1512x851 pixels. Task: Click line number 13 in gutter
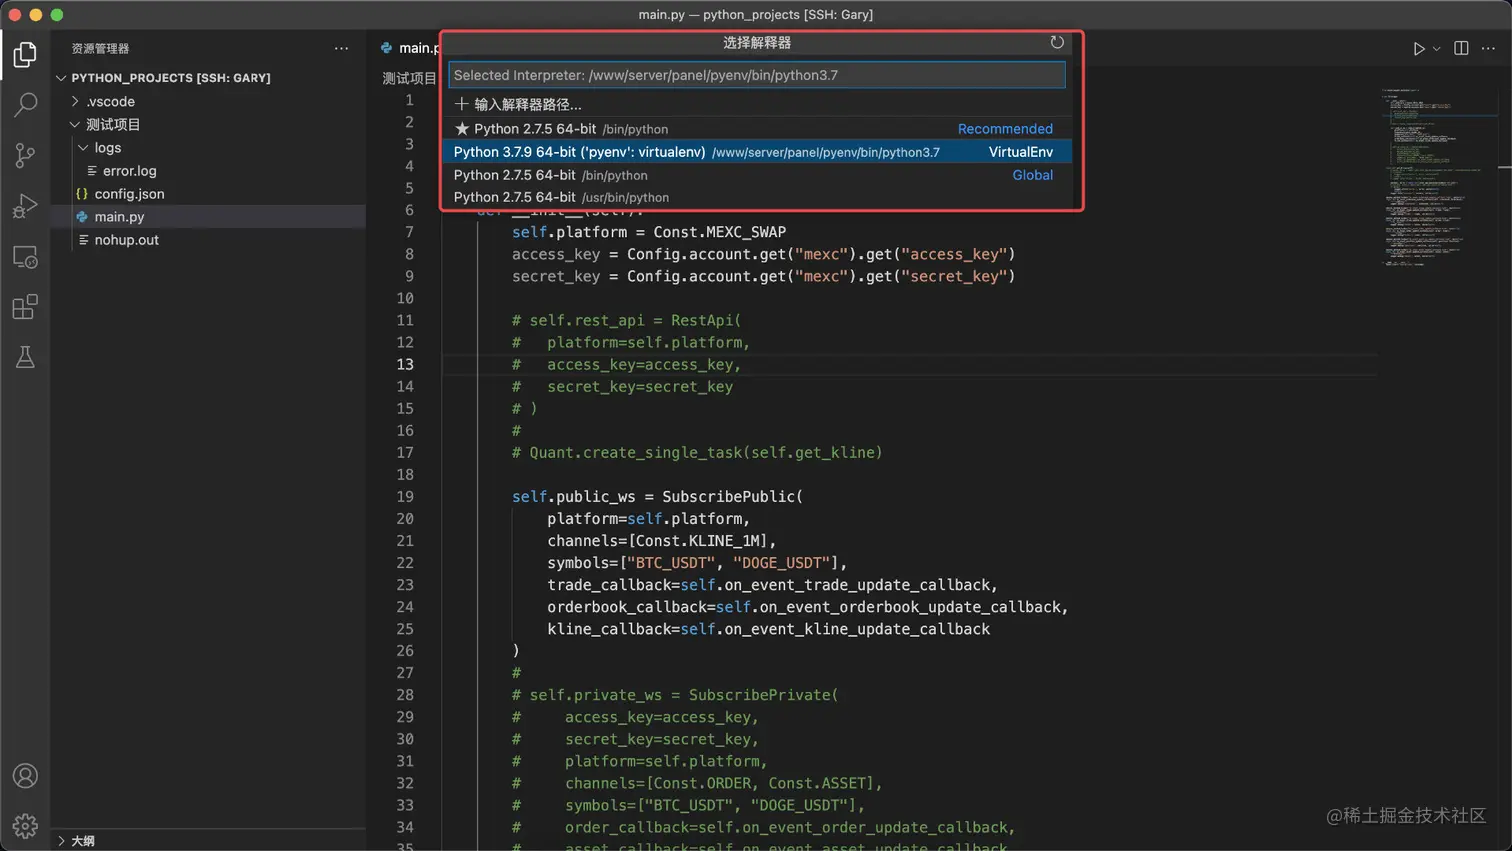[405, 364]
